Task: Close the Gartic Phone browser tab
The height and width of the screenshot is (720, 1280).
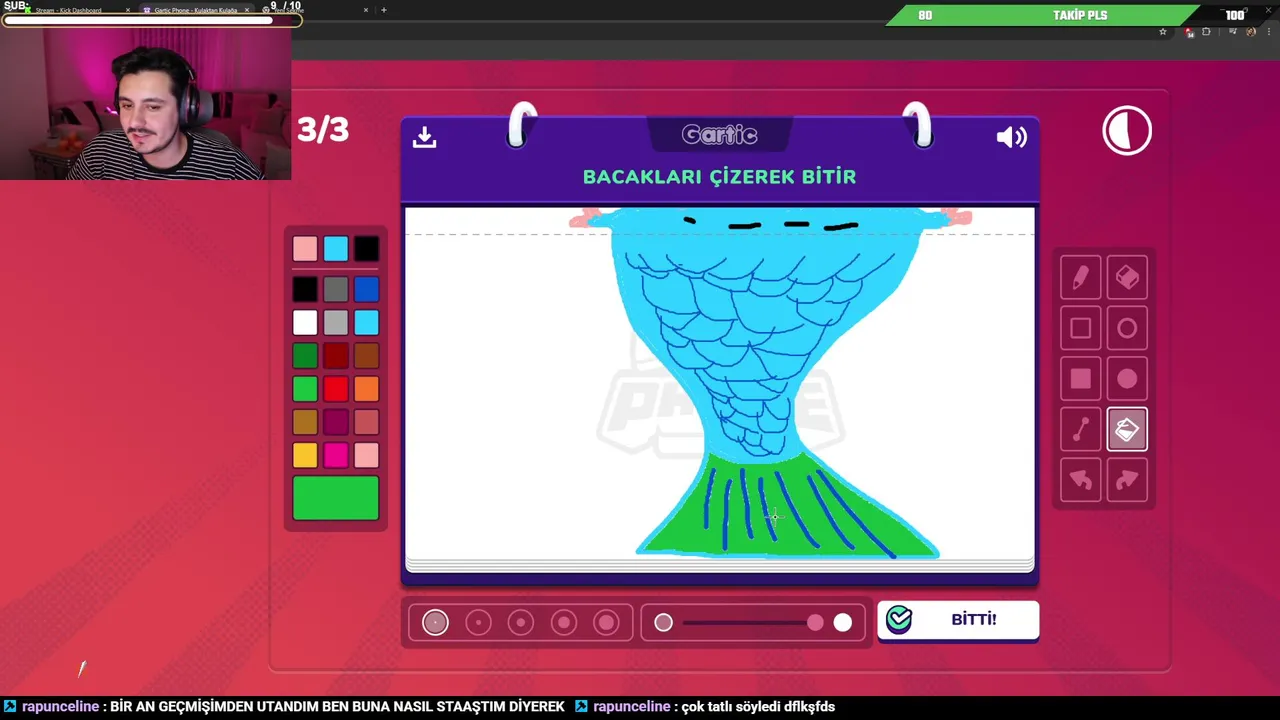Action: coord(247,10)
